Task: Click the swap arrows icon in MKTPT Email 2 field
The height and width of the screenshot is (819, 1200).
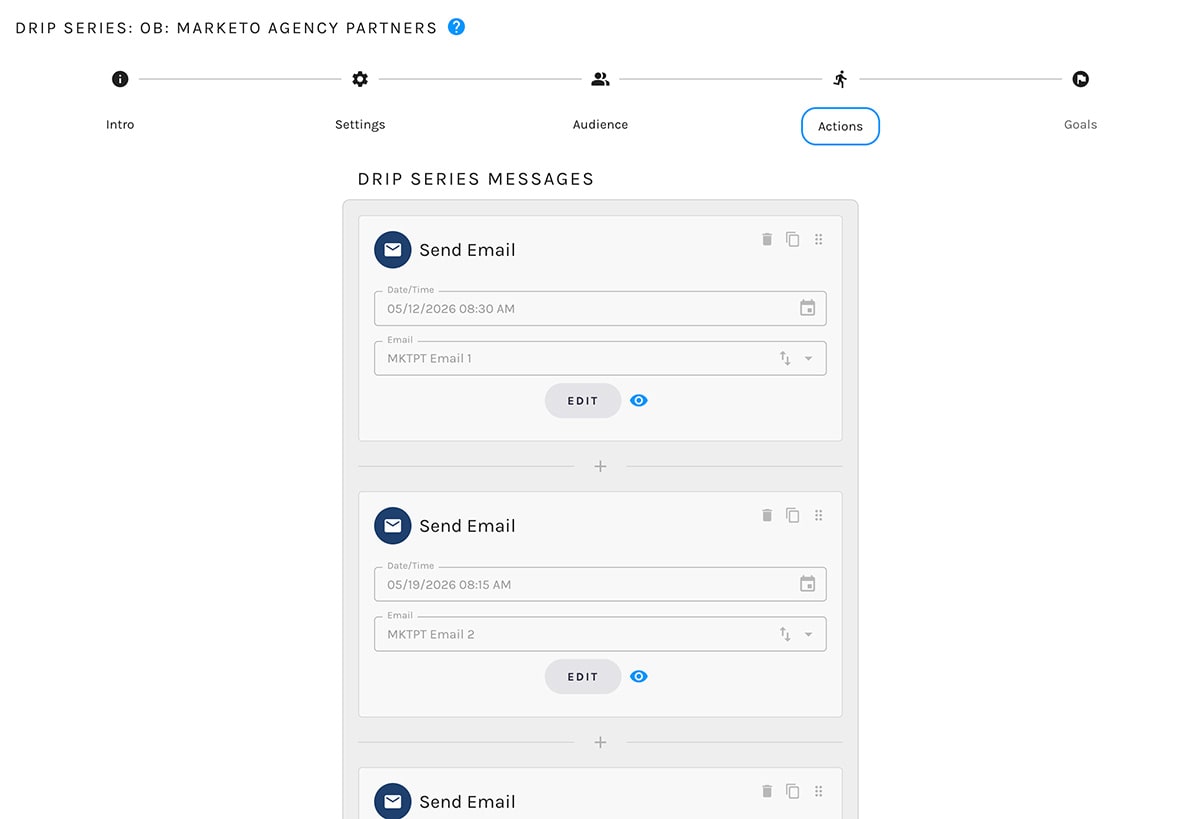Action: 785,634
